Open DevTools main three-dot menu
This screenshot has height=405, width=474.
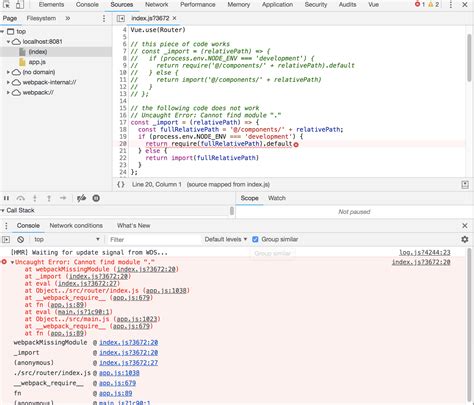pyautogui.click(x=451, y=5)
